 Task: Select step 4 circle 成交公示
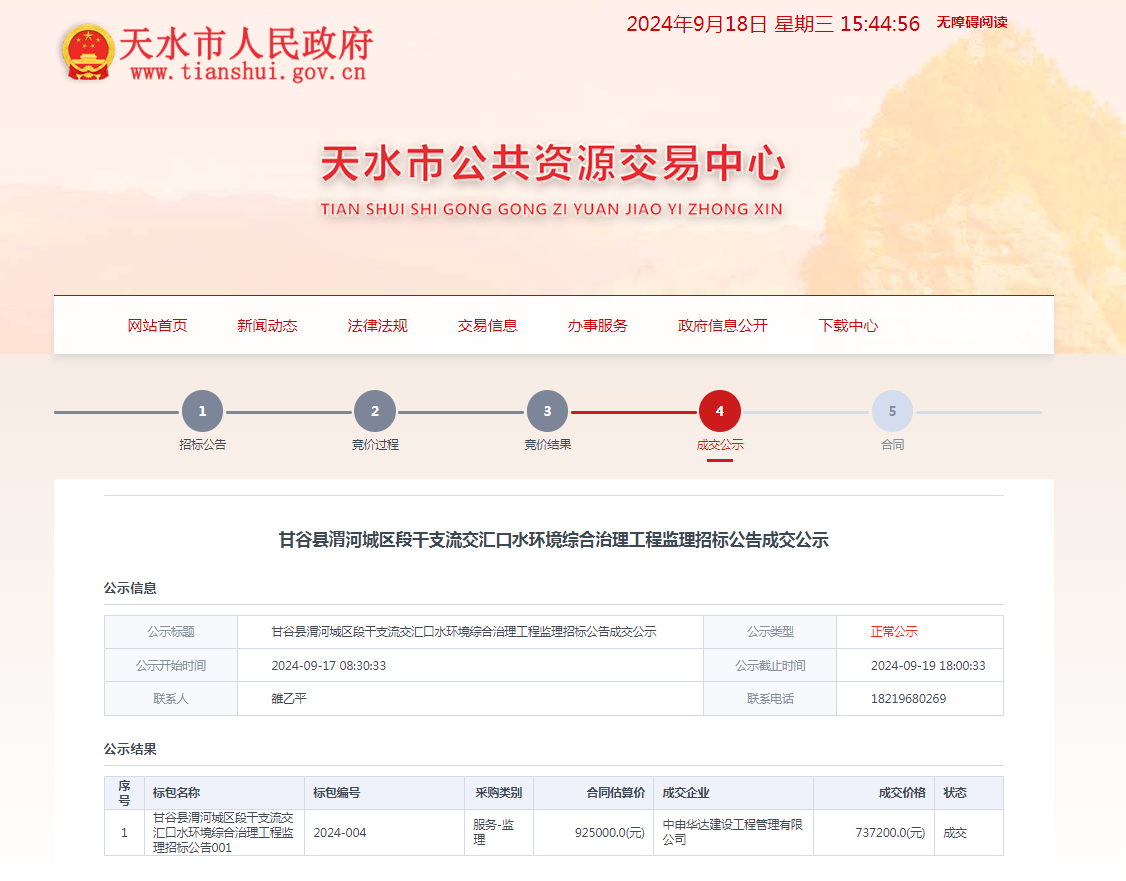tap(720, 411)
